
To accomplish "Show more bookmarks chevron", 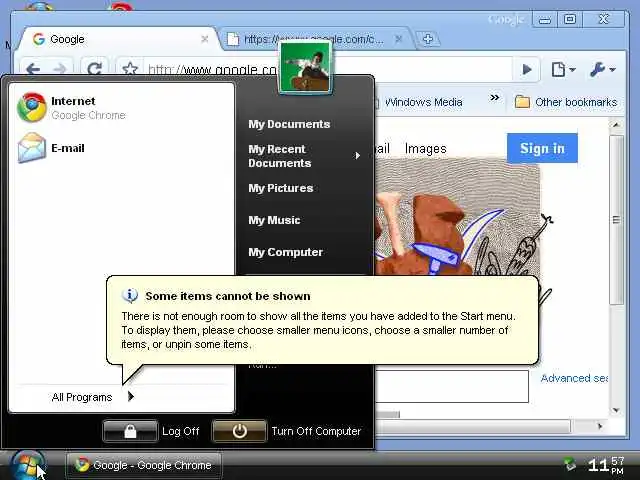I will [x=494, y=98].
